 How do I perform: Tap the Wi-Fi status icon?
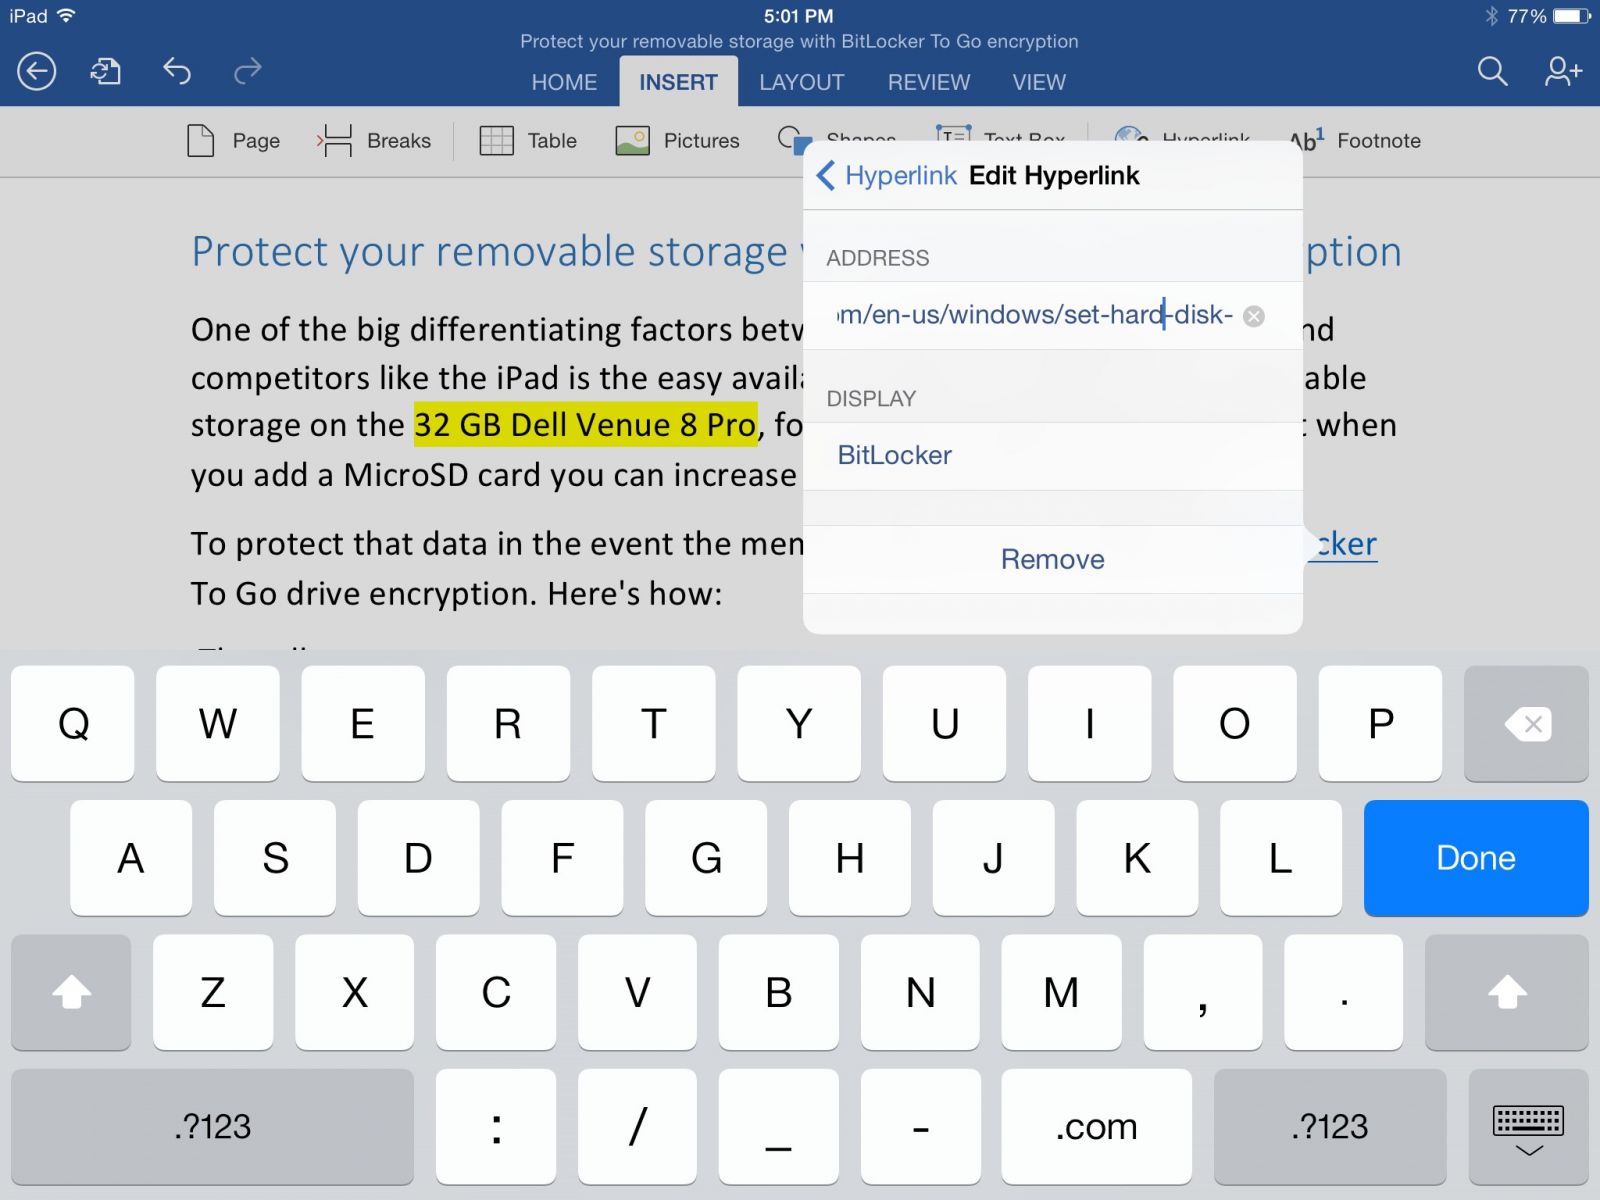click(66, 16)
